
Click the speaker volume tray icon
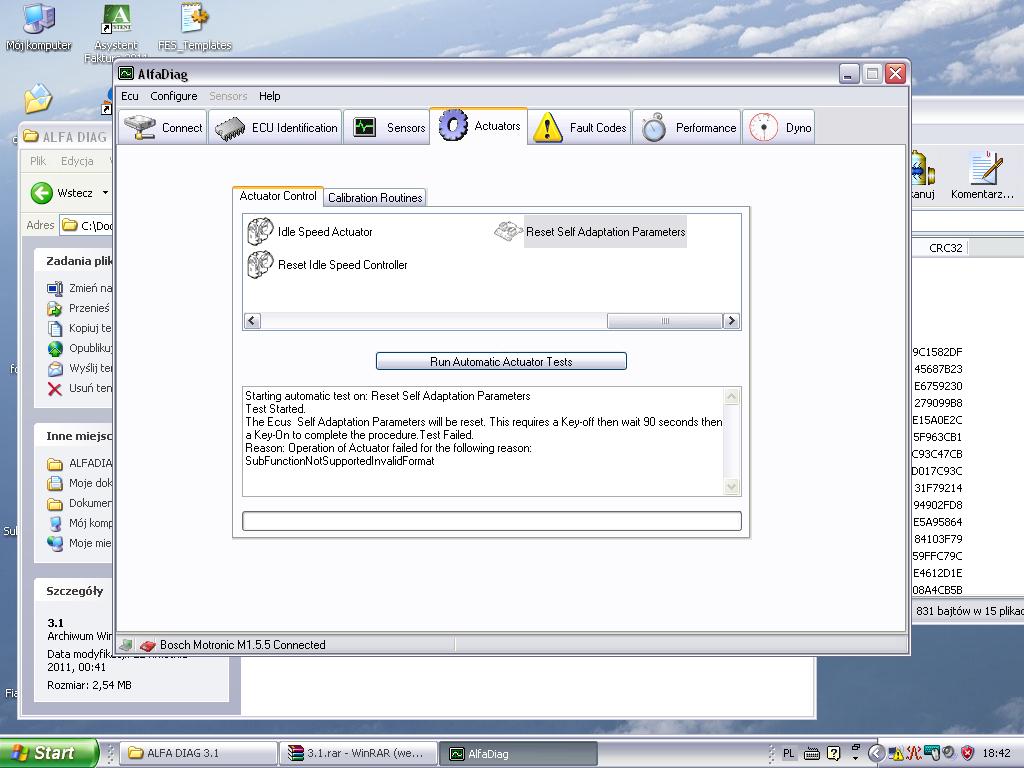tap(950, 753)
